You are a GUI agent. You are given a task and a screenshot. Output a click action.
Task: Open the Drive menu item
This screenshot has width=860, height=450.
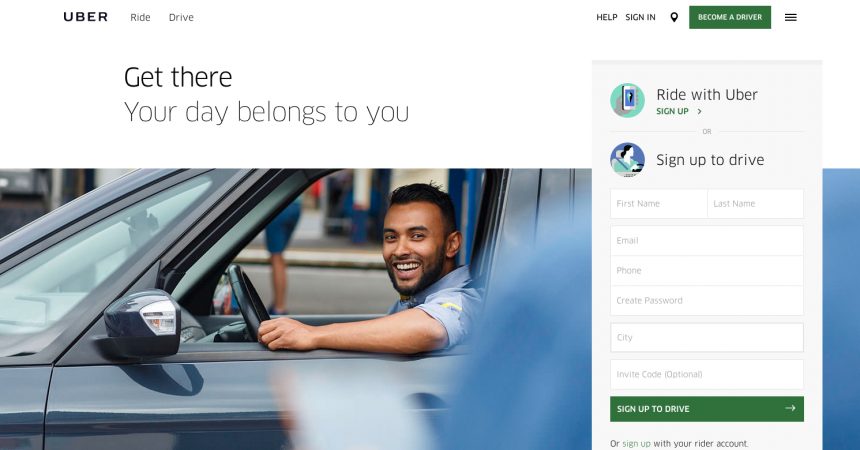pos(181,18)
